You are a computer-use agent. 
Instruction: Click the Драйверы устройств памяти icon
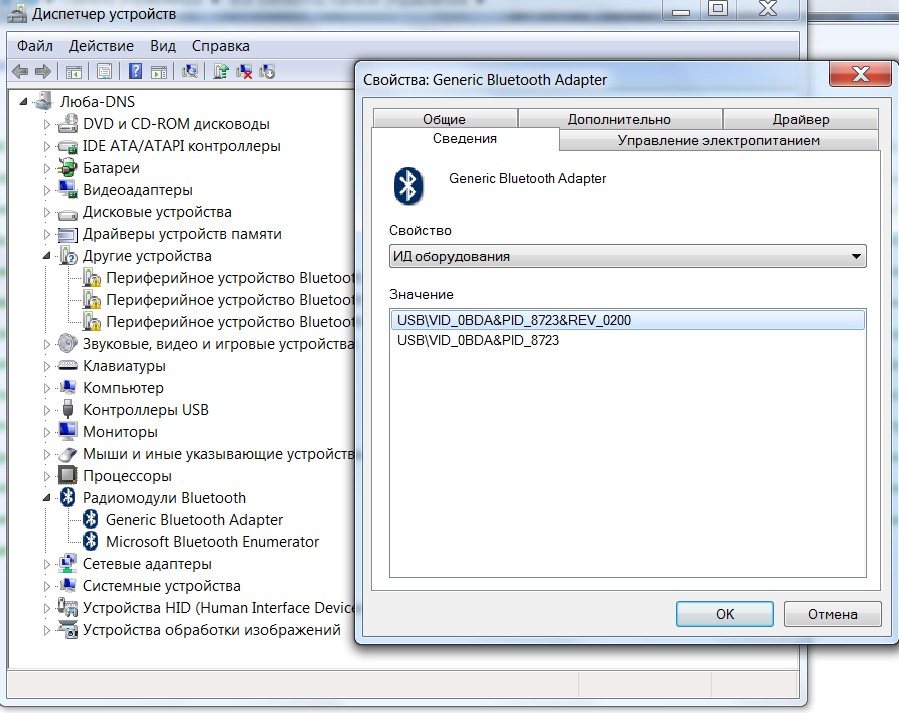(x=68, y=234)
